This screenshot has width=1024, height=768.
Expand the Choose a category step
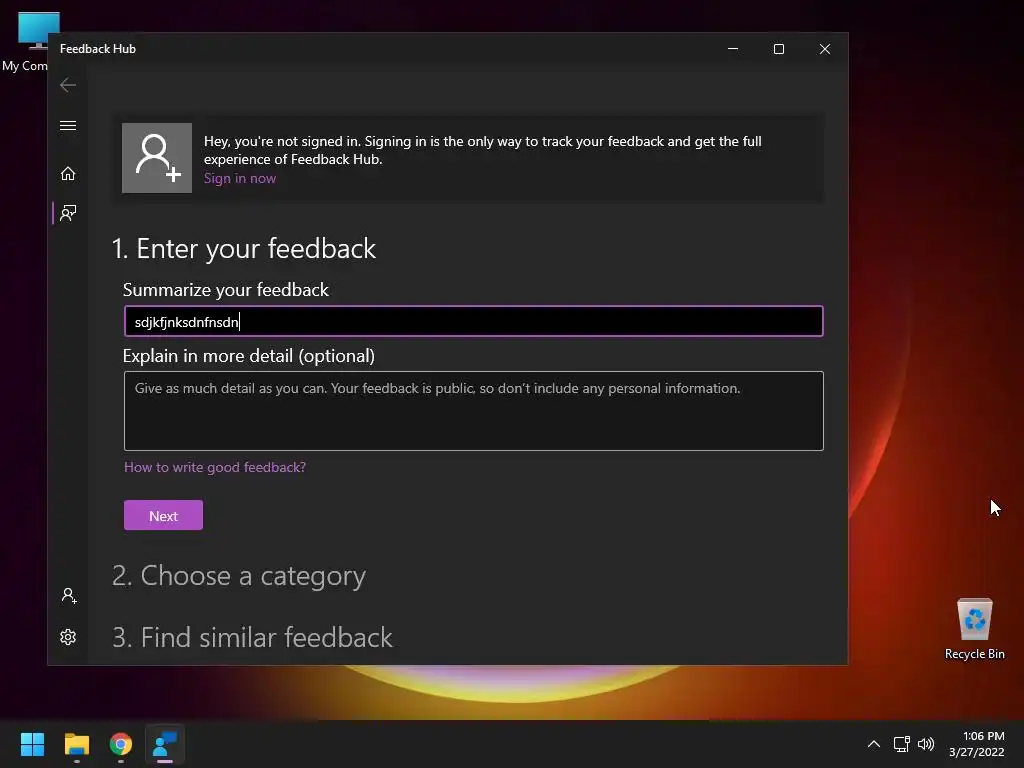pyautogui.click(x=239, y=576)
